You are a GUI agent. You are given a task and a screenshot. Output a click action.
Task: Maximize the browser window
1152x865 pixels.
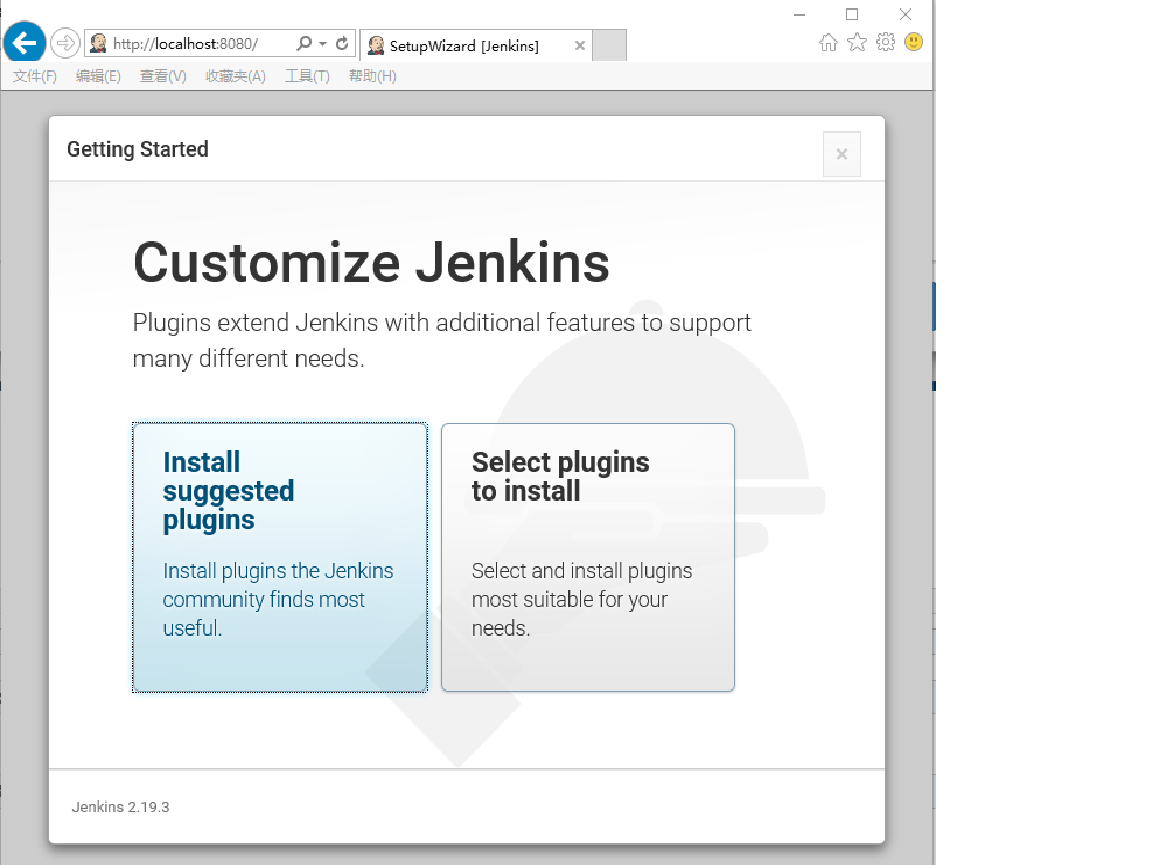tap(852, 14)
